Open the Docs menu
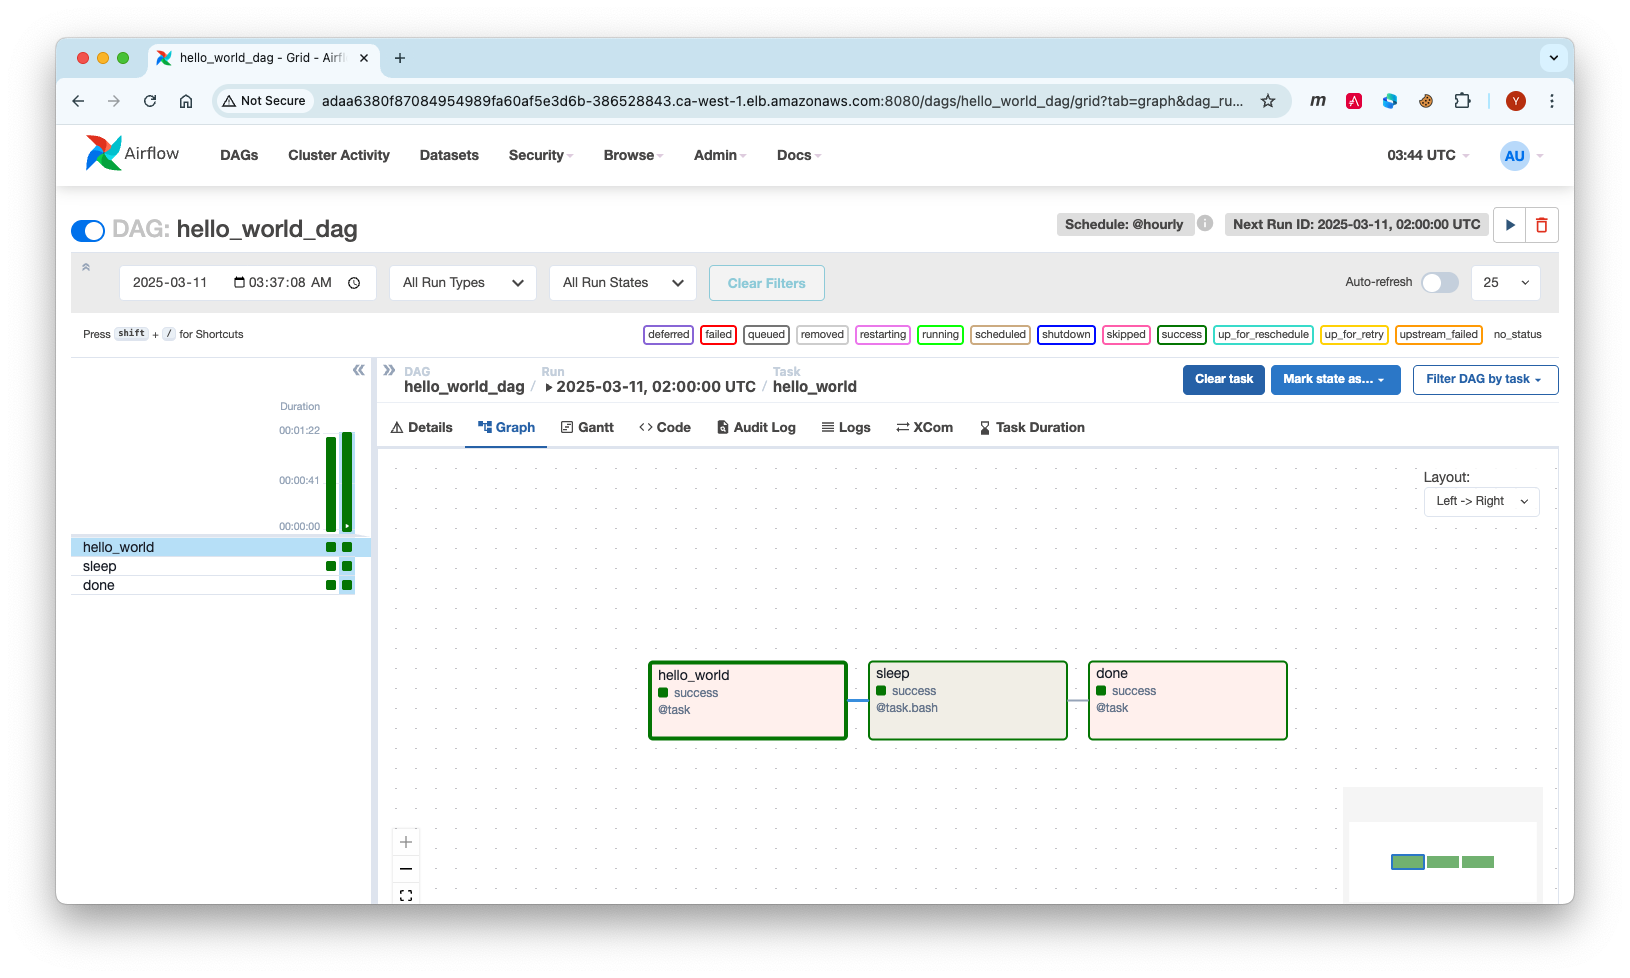1630x978 pixels. (x=799, y=155)
